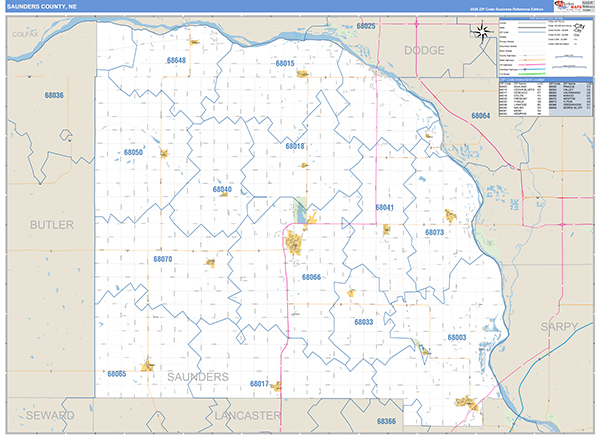Click the city marker in ZIP 68003

(423, 352)
